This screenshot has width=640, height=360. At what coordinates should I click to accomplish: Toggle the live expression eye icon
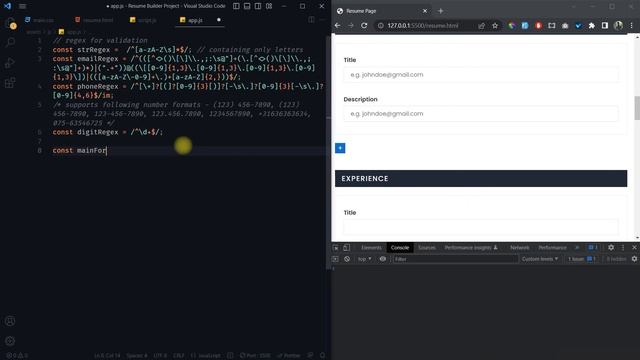coord(383,259)
